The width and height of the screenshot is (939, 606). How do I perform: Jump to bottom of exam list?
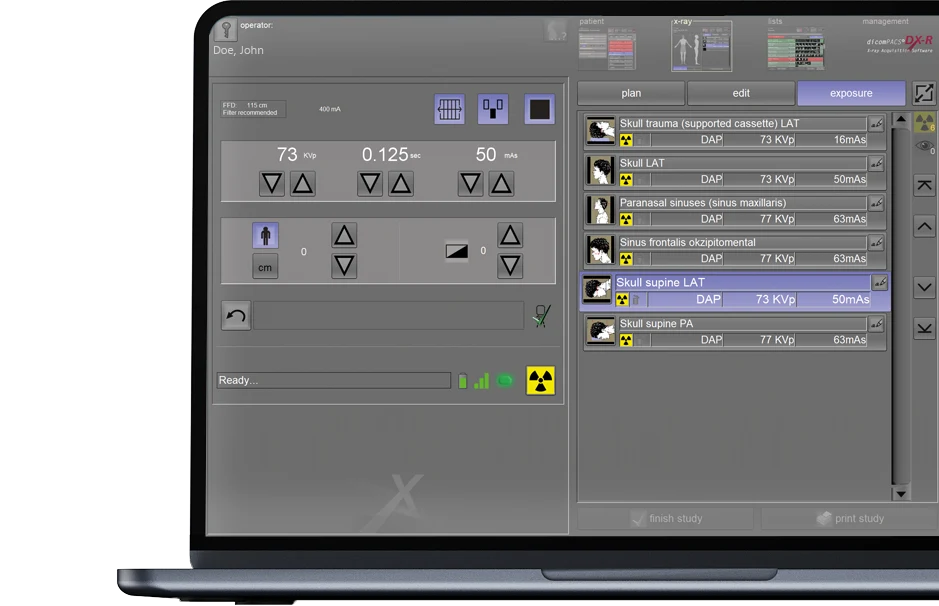click(924, 327)
